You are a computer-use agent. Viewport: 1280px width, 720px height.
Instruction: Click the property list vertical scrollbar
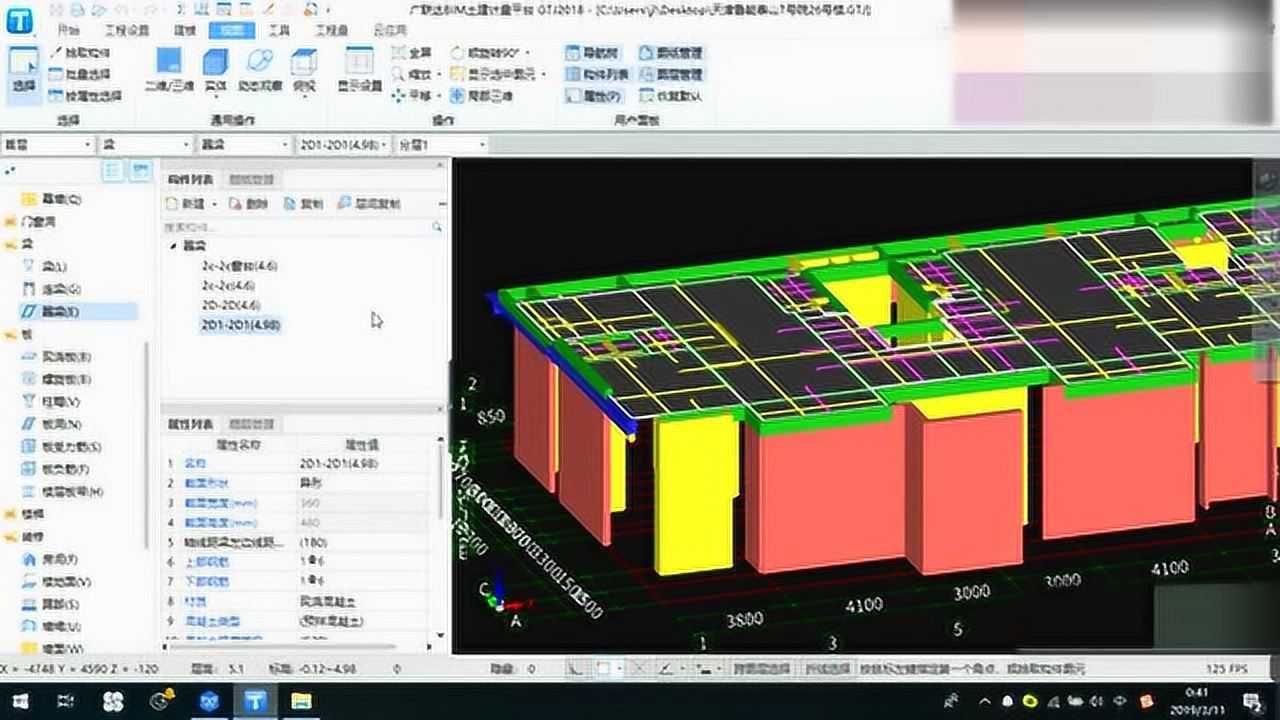coord(442,480)
